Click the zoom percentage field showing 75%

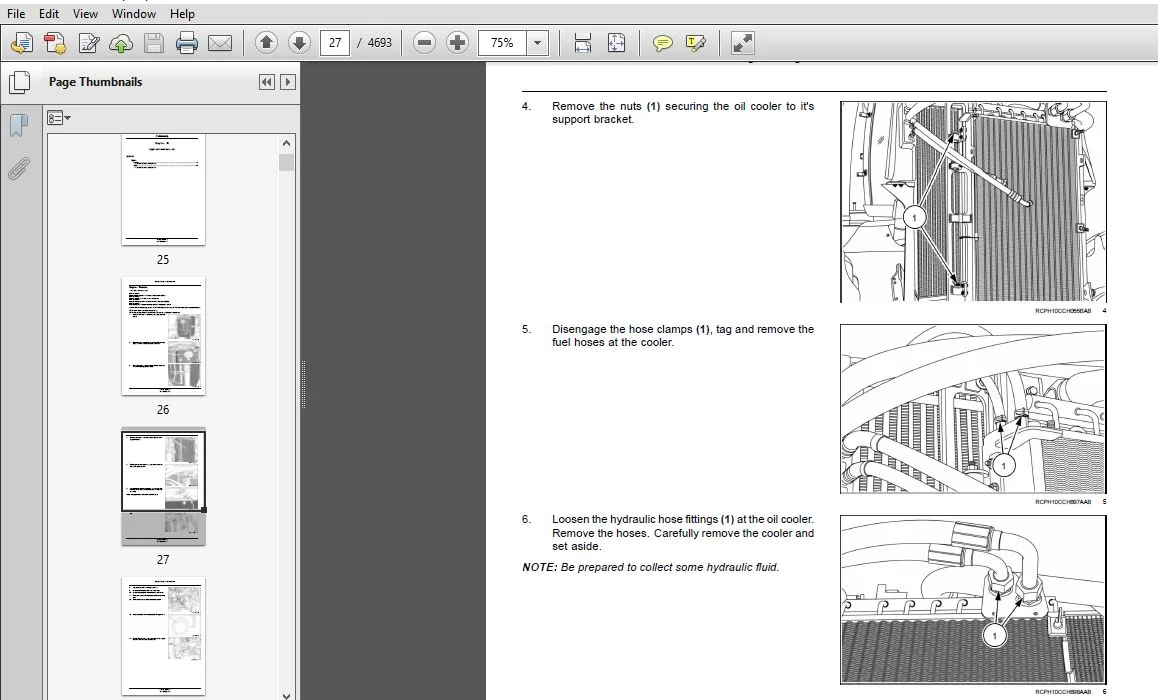point(502,43)
